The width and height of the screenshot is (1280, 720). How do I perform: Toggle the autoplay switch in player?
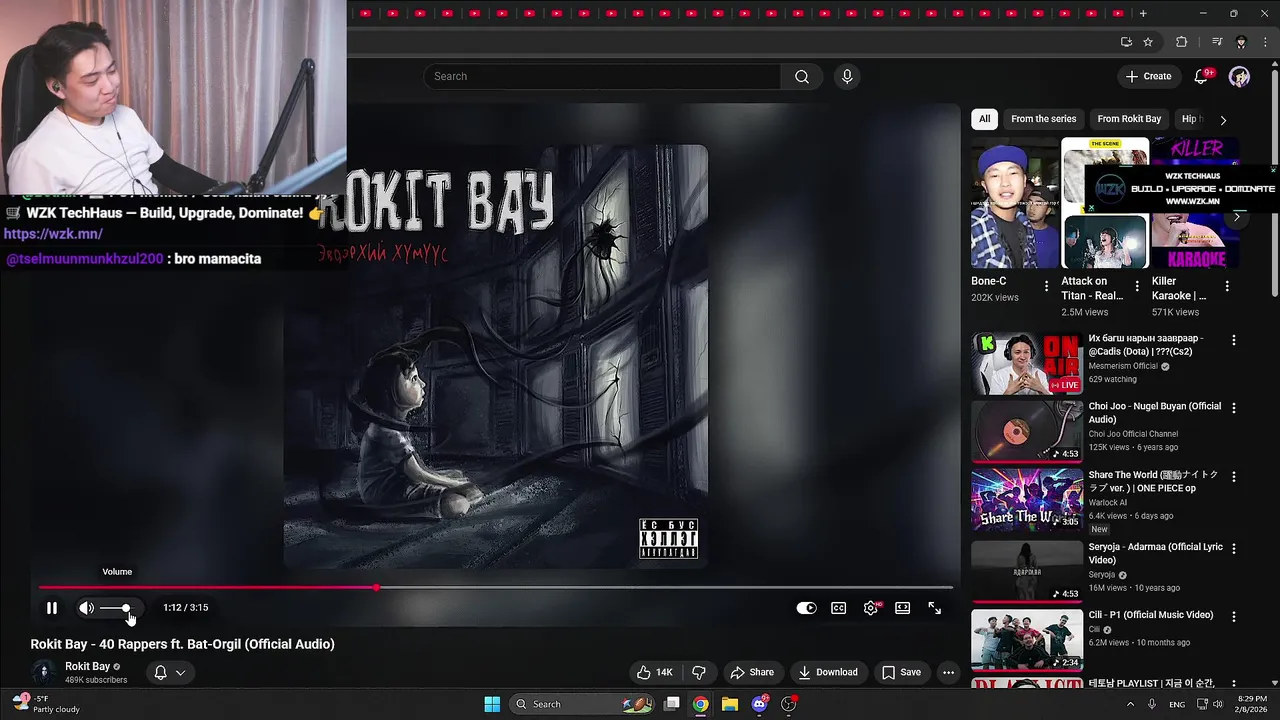806,608
